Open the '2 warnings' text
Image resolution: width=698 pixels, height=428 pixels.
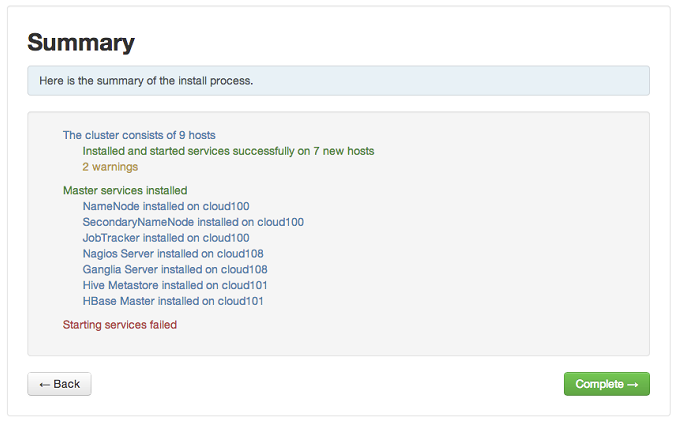110,167
